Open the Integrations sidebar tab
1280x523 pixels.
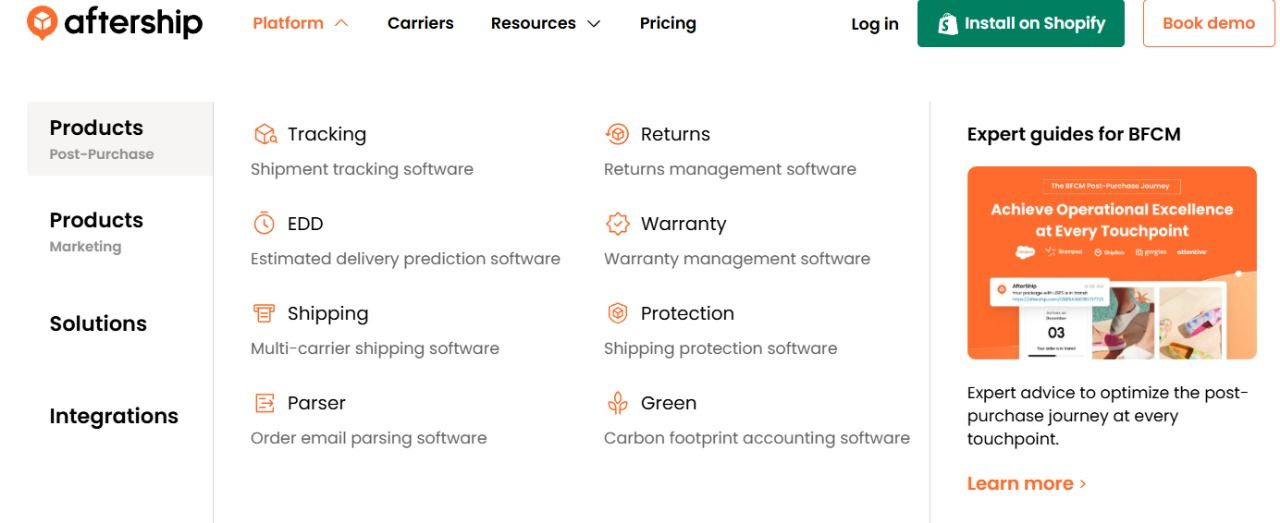tap(114, 416)
